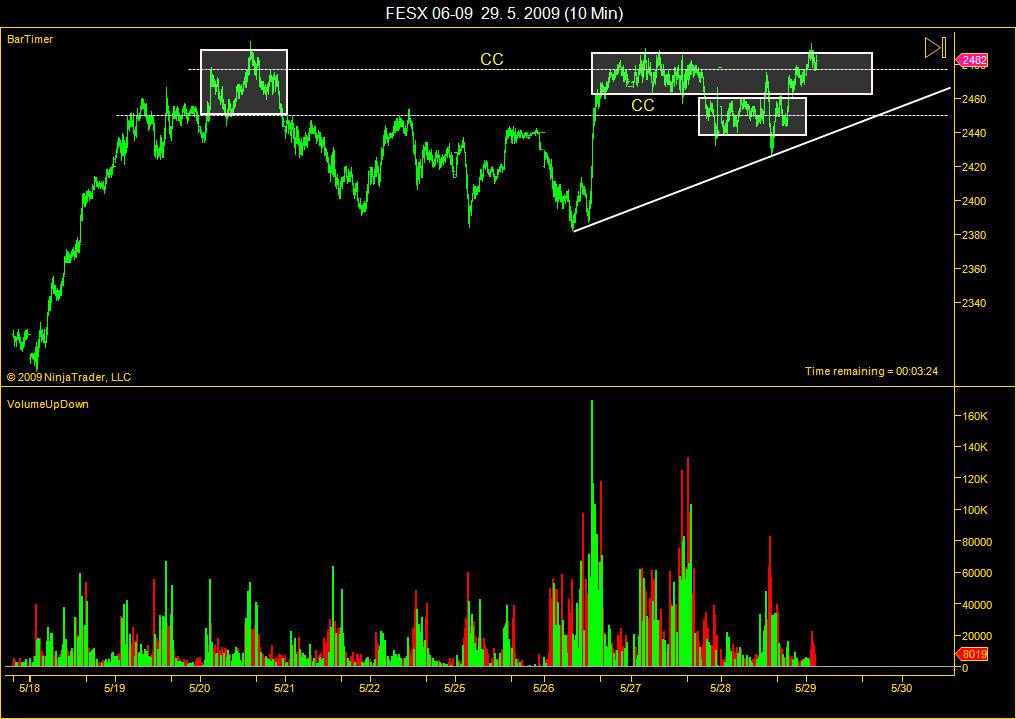1016x719 pixels.
Task: Select the upper CC label
Action: [492, 59]
